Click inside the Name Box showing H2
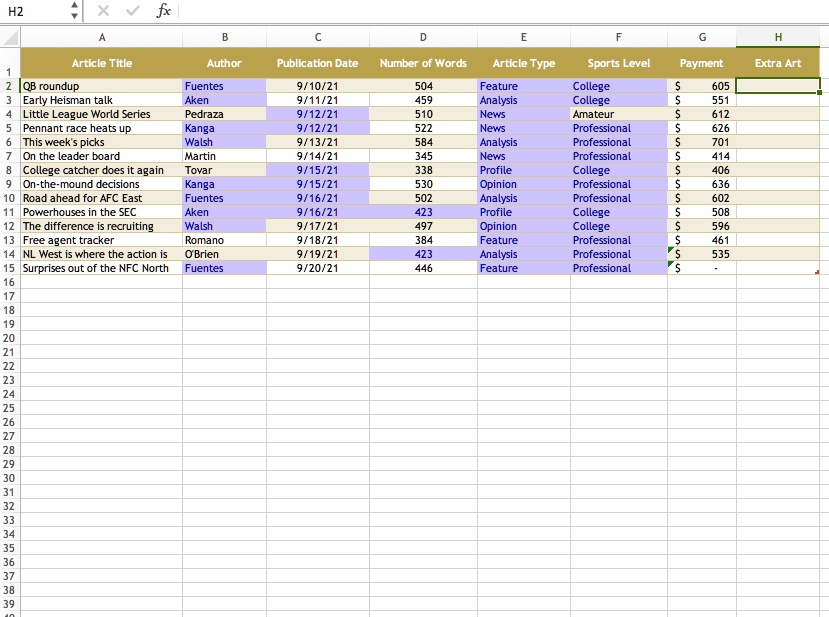This screenshot has width=829, height=617. (x=30, y=12)
